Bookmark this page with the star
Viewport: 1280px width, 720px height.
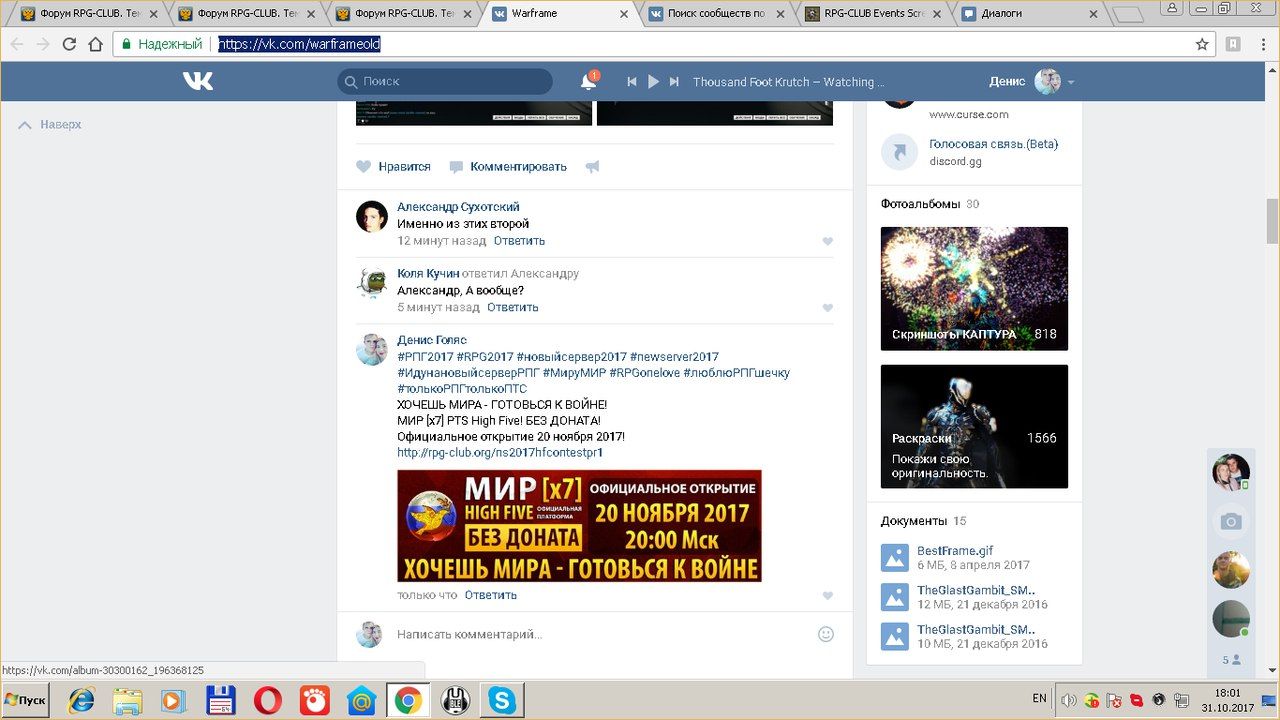pos(1202,44)
